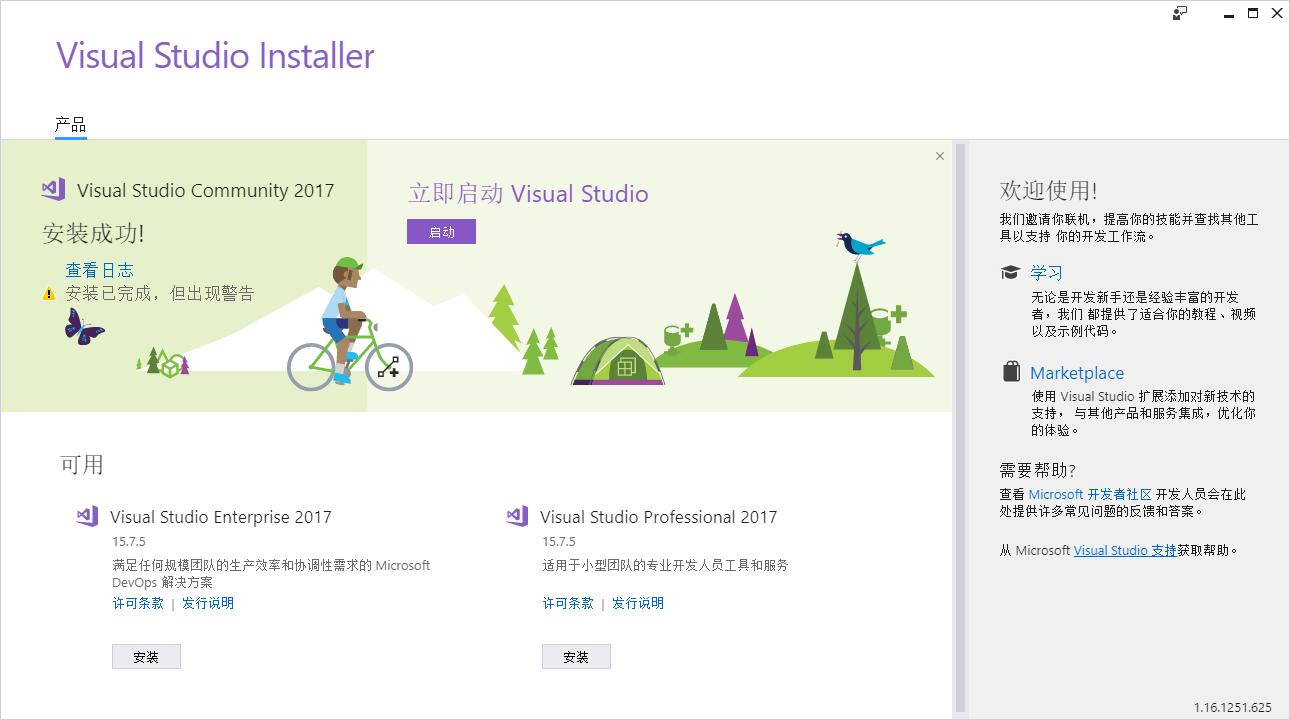Open 许可条款 for Enterprise 2017
Viewport: 1290px width, 720px height.
click(138, 603)
